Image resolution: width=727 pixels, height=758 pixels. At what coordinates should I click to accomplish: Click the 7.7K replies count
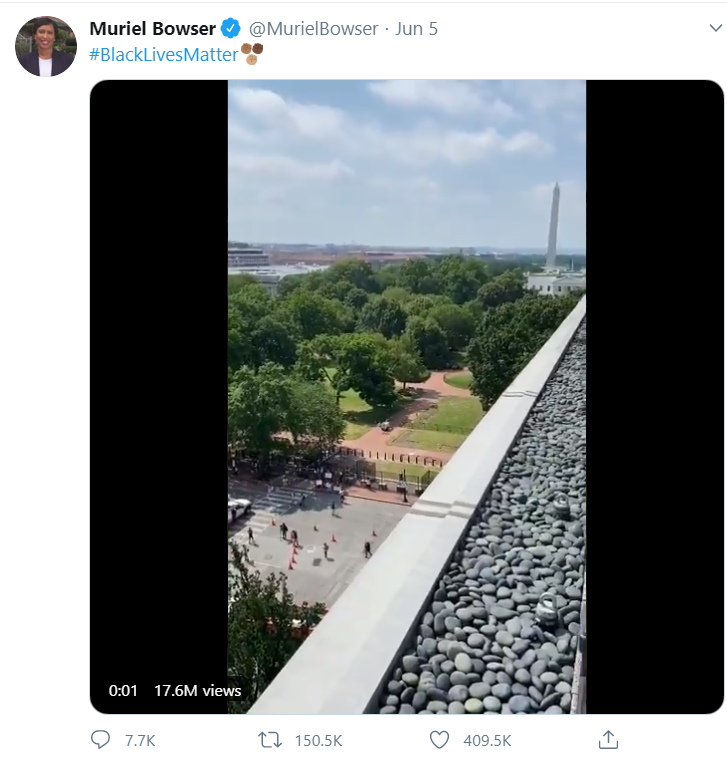coord(140,740)
